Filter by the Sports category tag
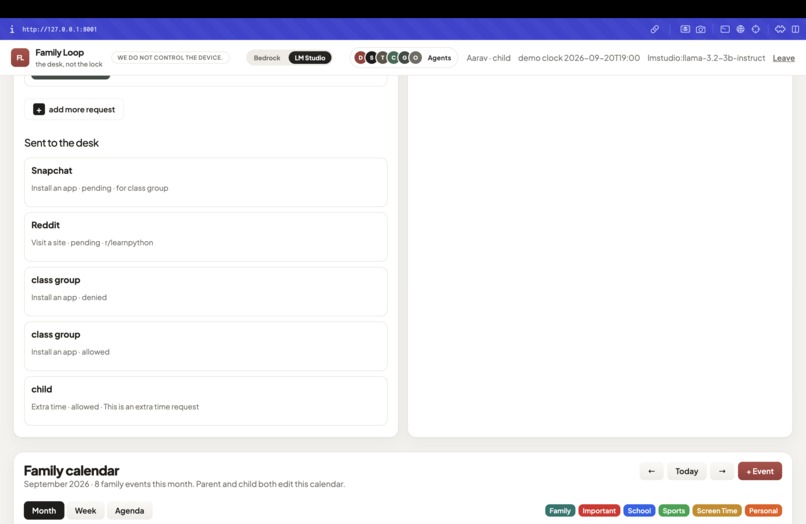Screen dimensions: 806x524 click(x=673, y=511)
